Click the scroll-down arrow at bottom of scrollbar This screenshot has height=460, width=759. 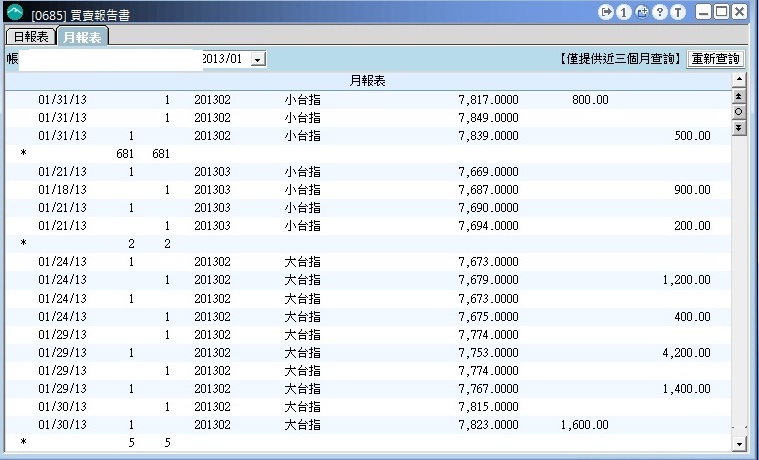[x=739, y=444]
